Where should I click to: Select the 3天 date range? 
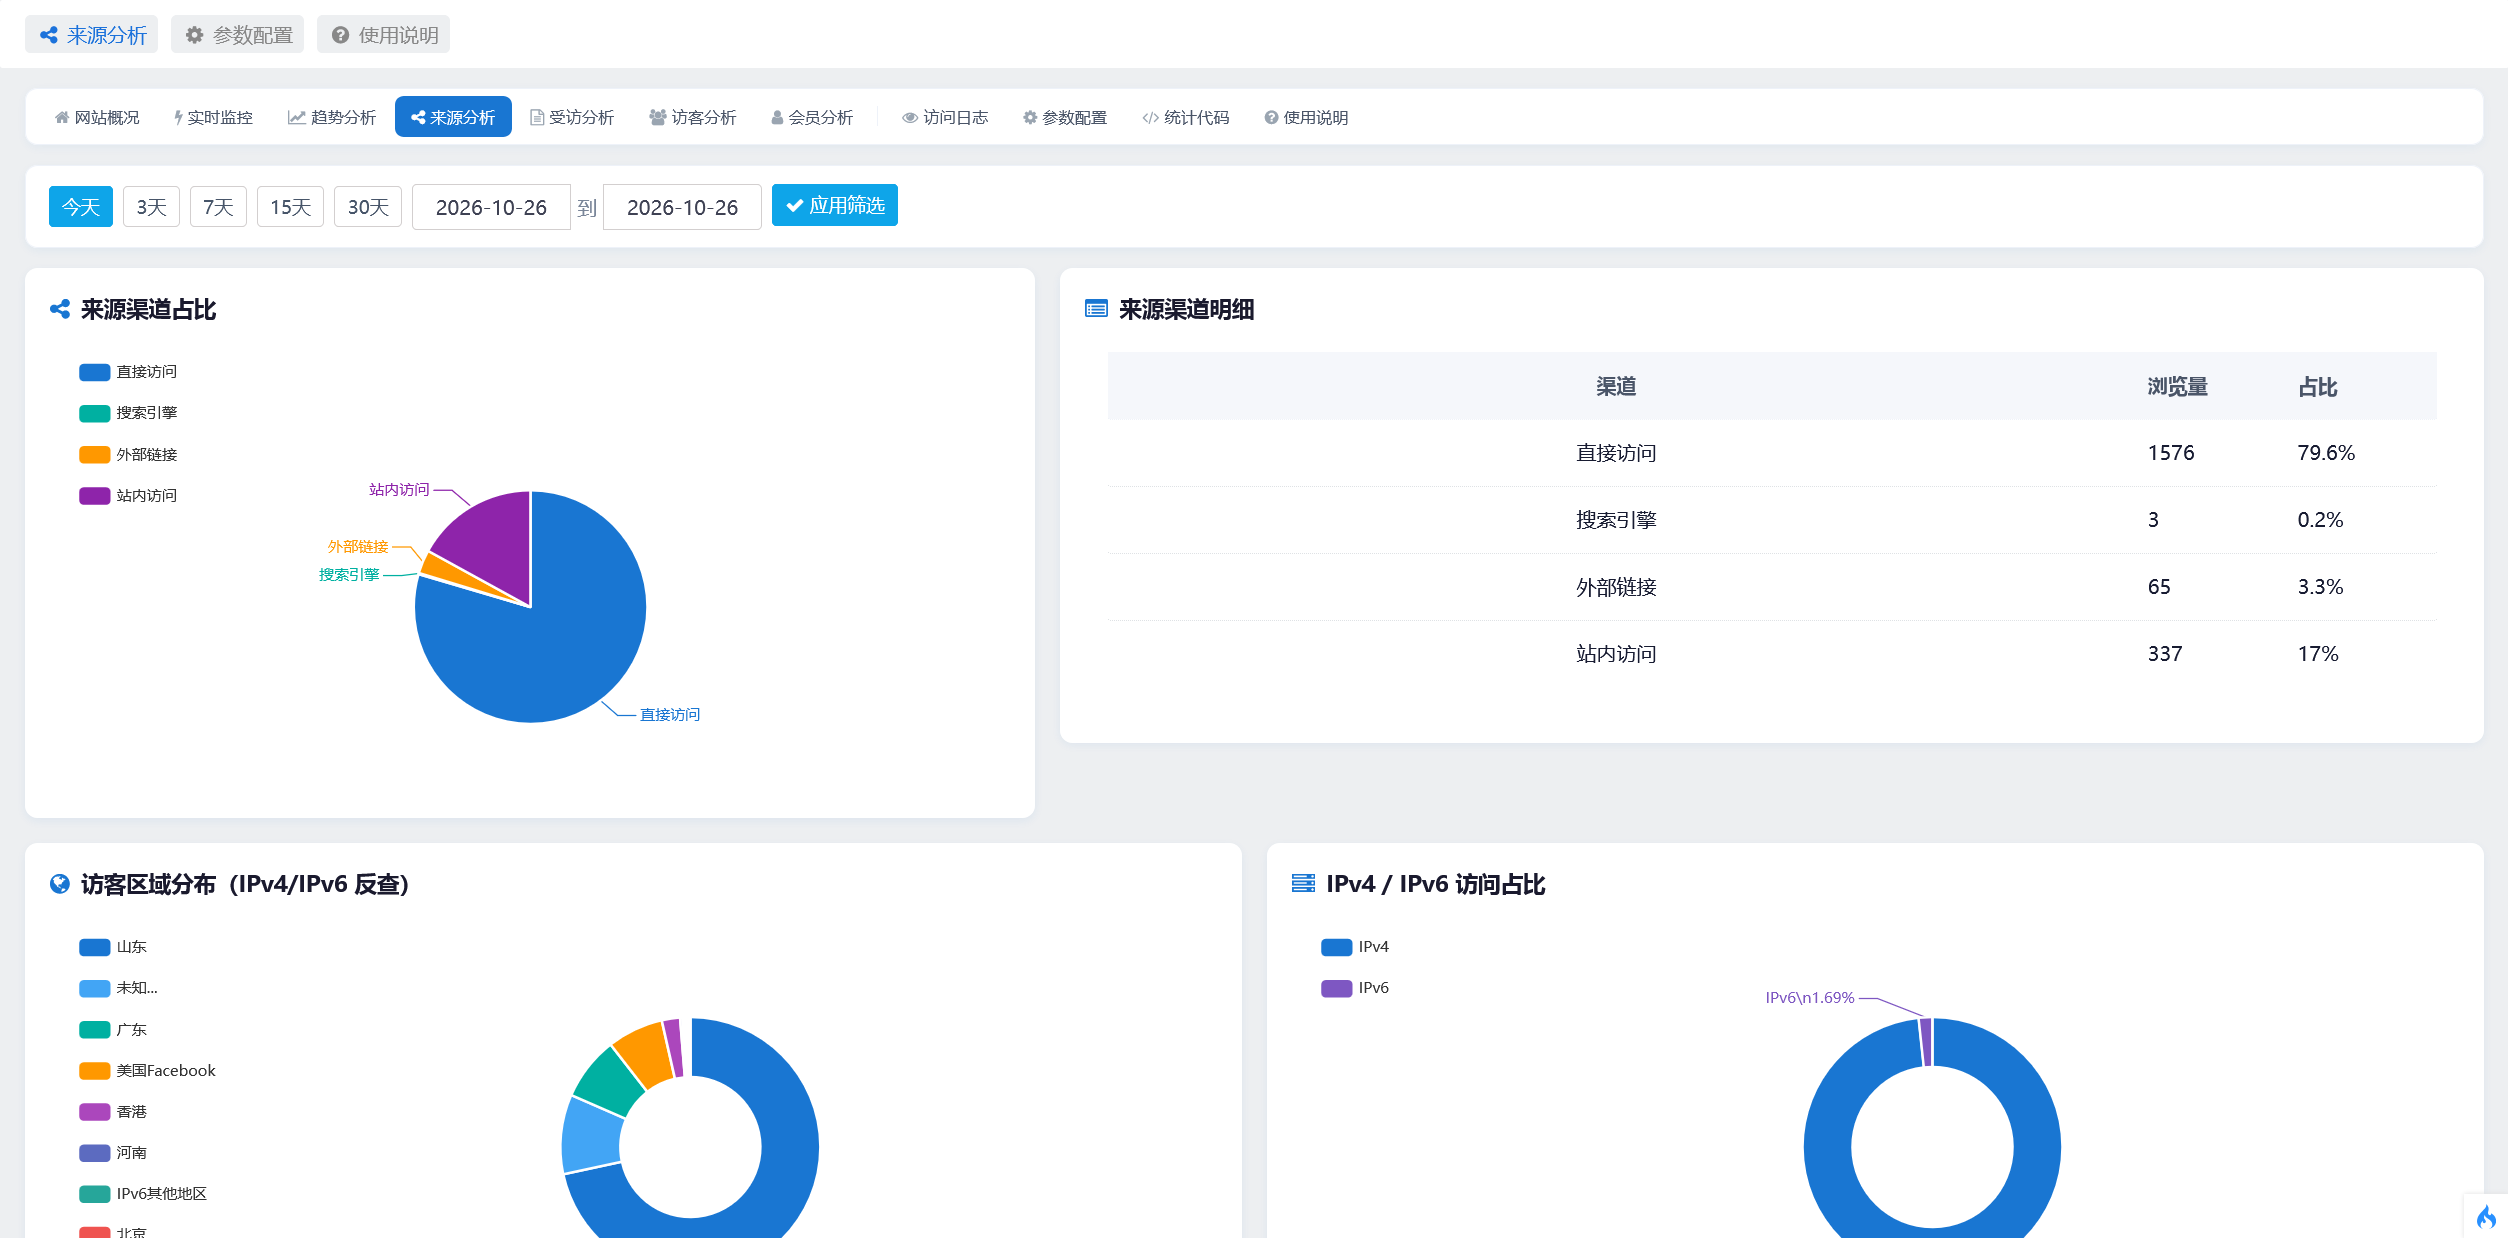[151, 207]
